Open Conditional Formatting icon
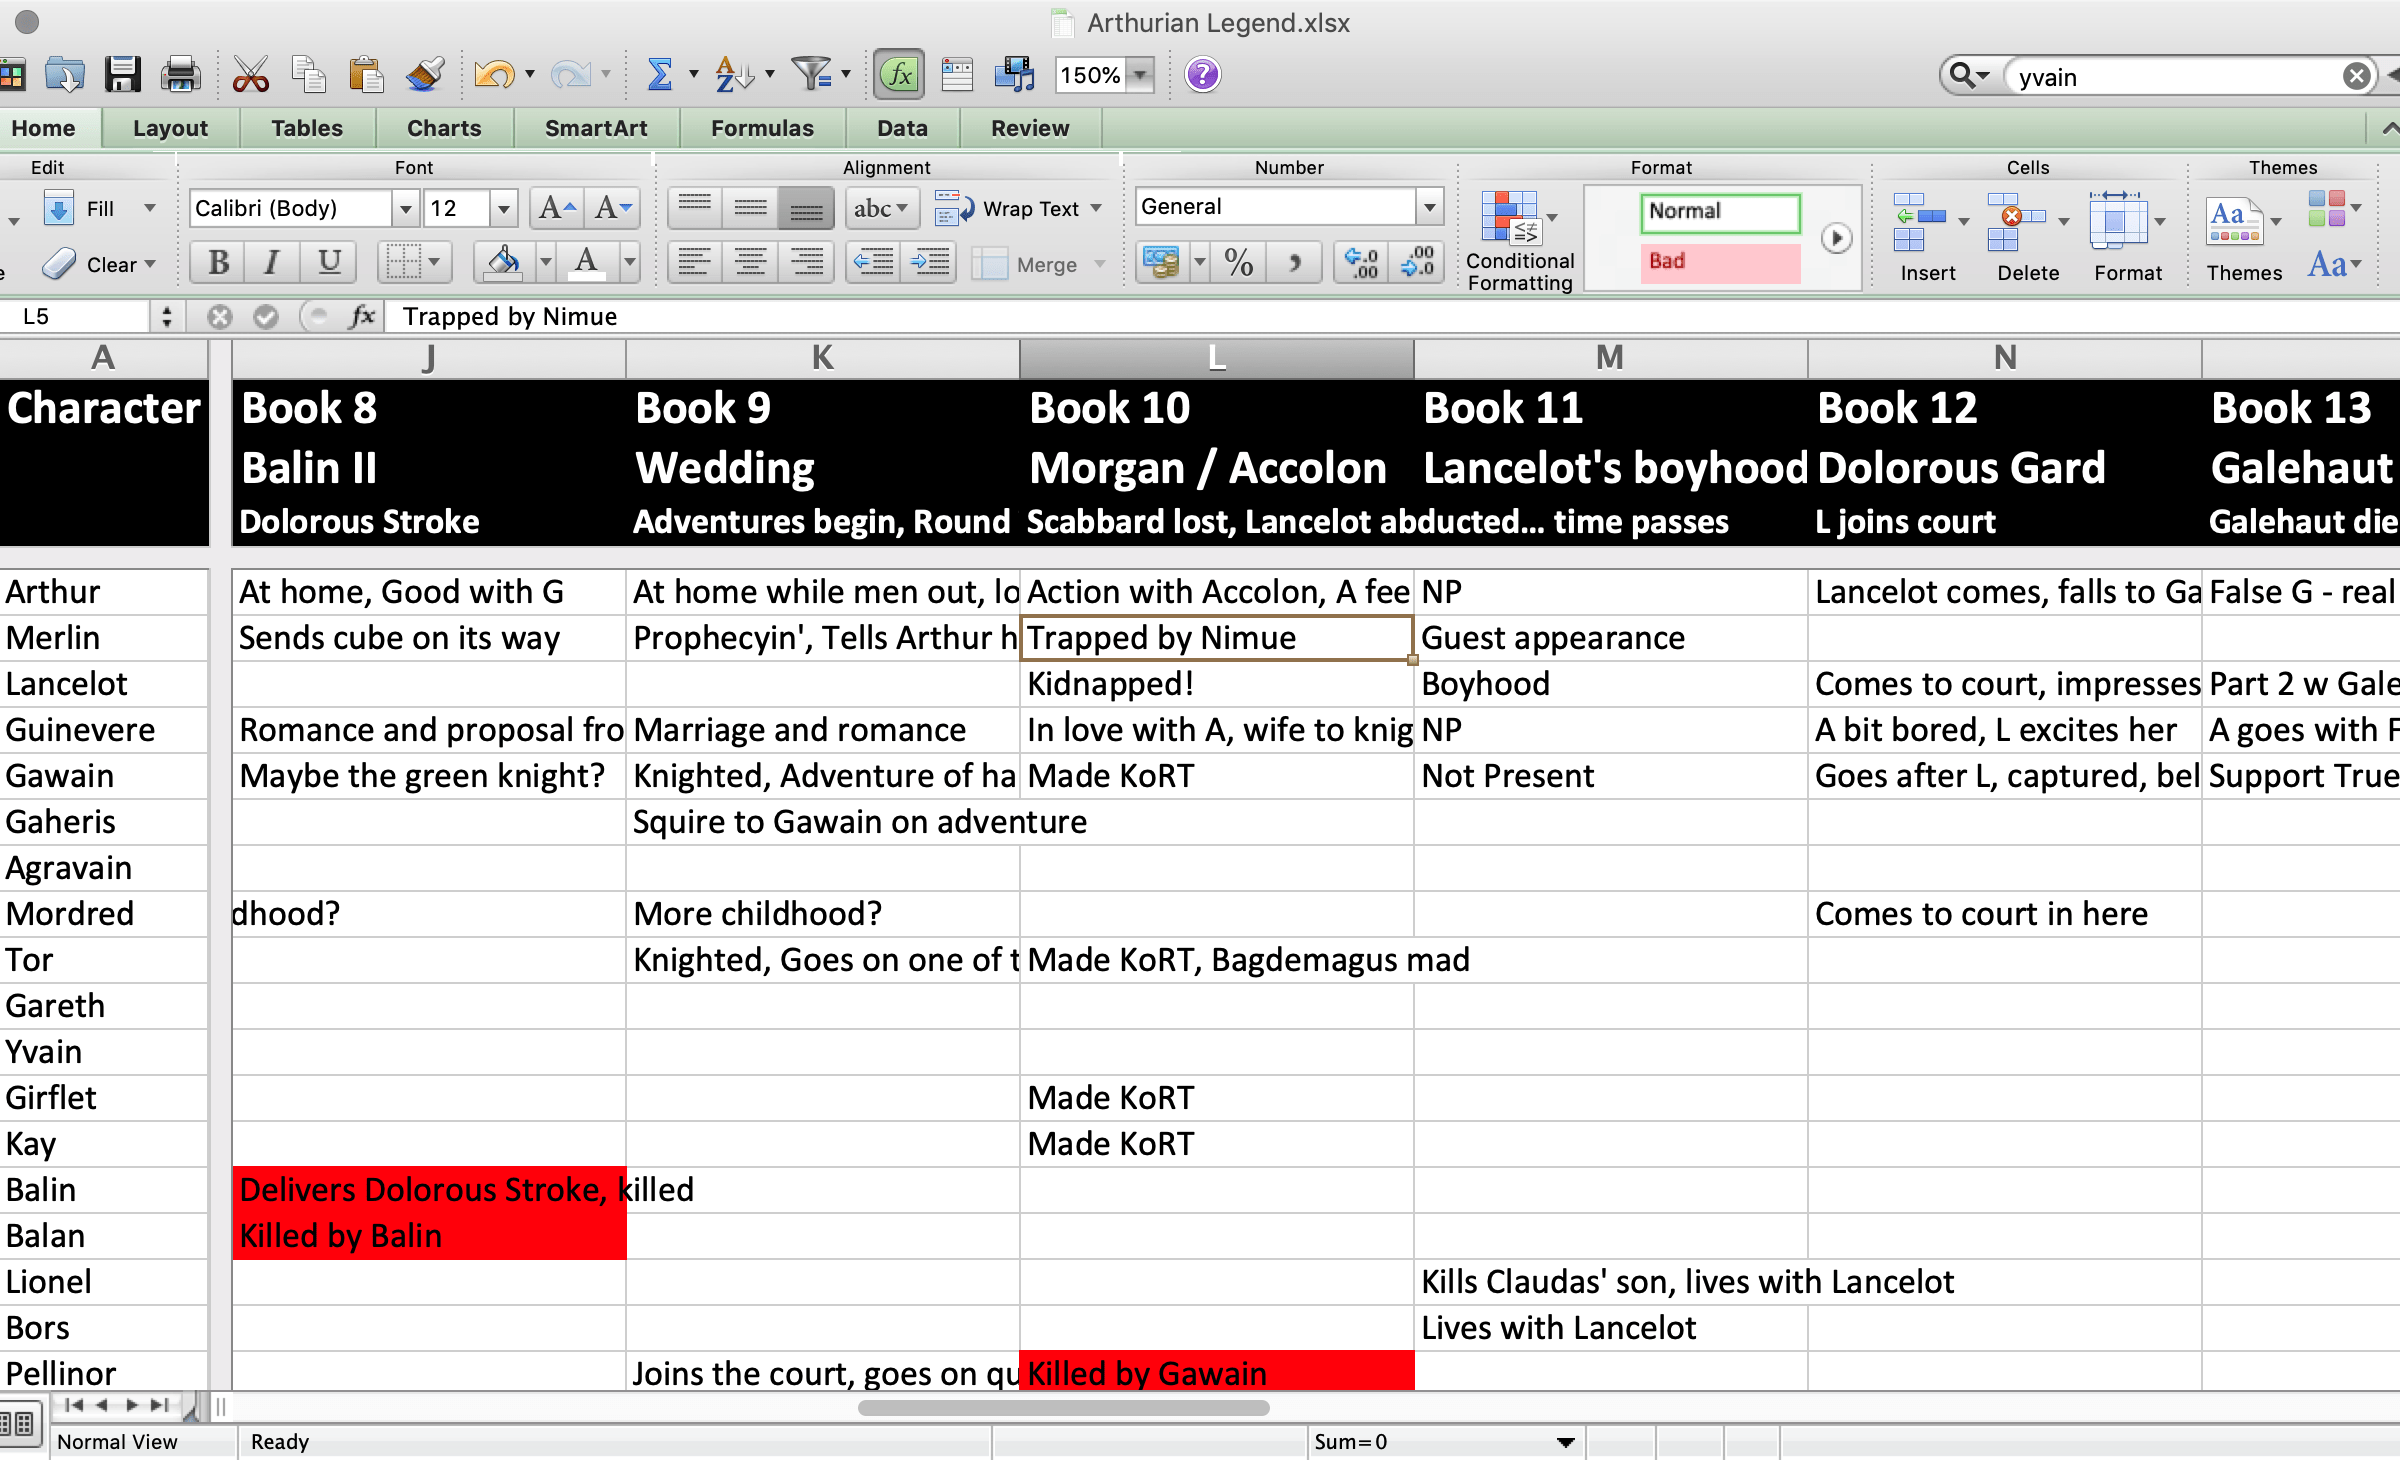 (1510, 217)
